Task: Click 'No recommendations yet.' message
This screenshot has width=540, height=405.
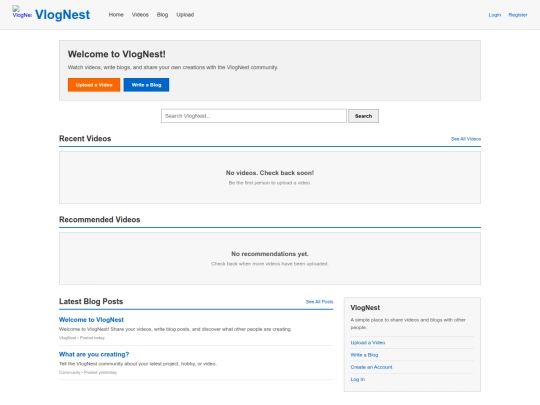Action: pos(270,254)
